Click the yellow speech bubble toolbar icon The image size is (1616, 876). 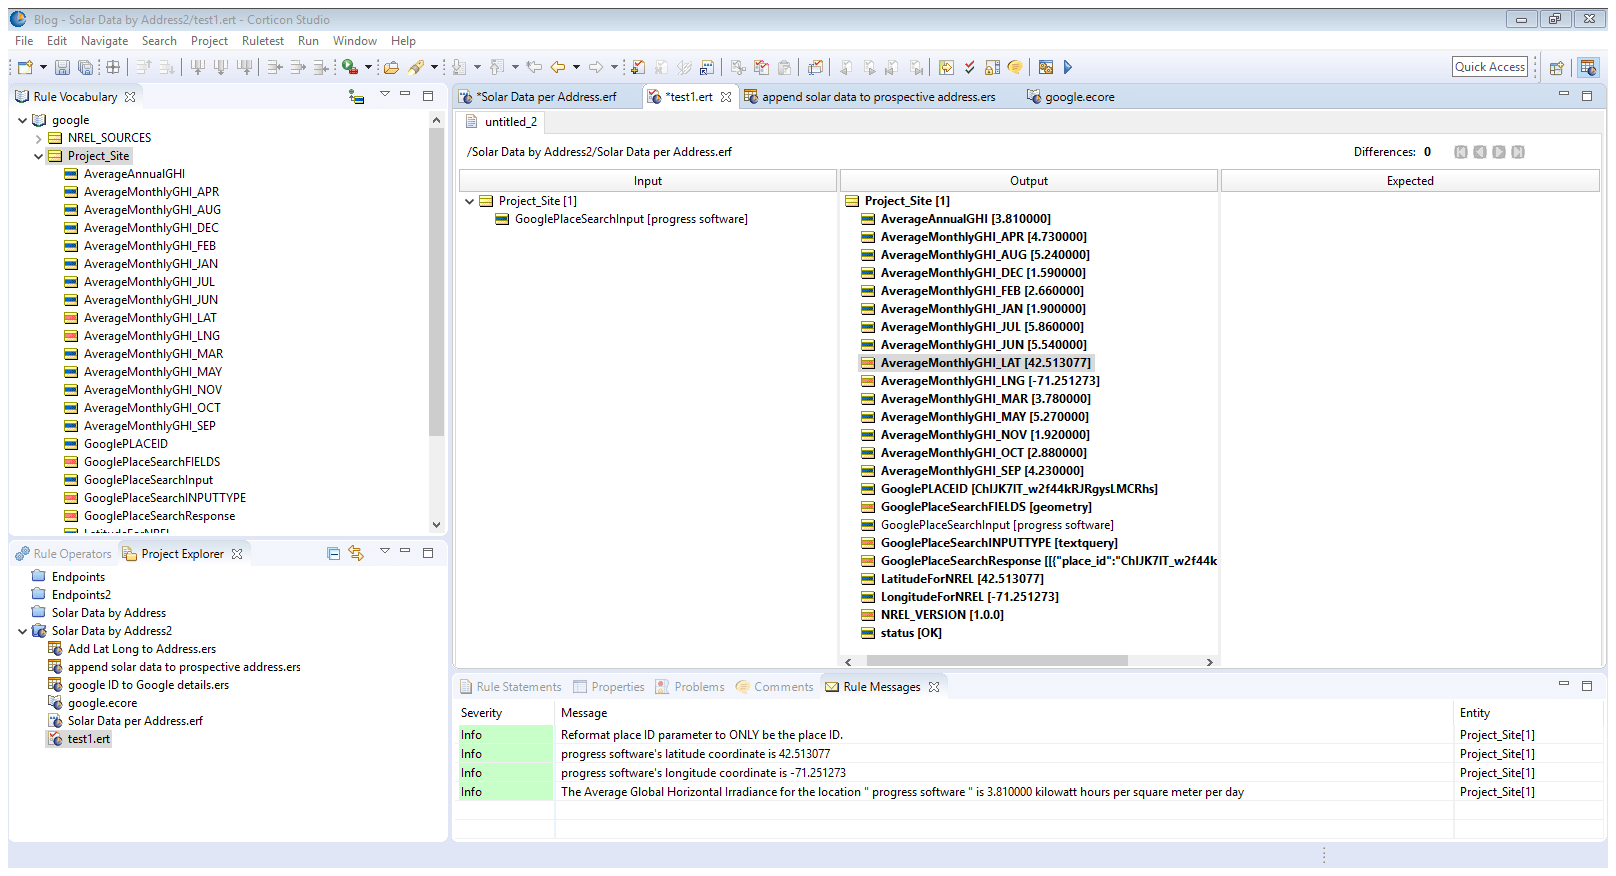1015,67
